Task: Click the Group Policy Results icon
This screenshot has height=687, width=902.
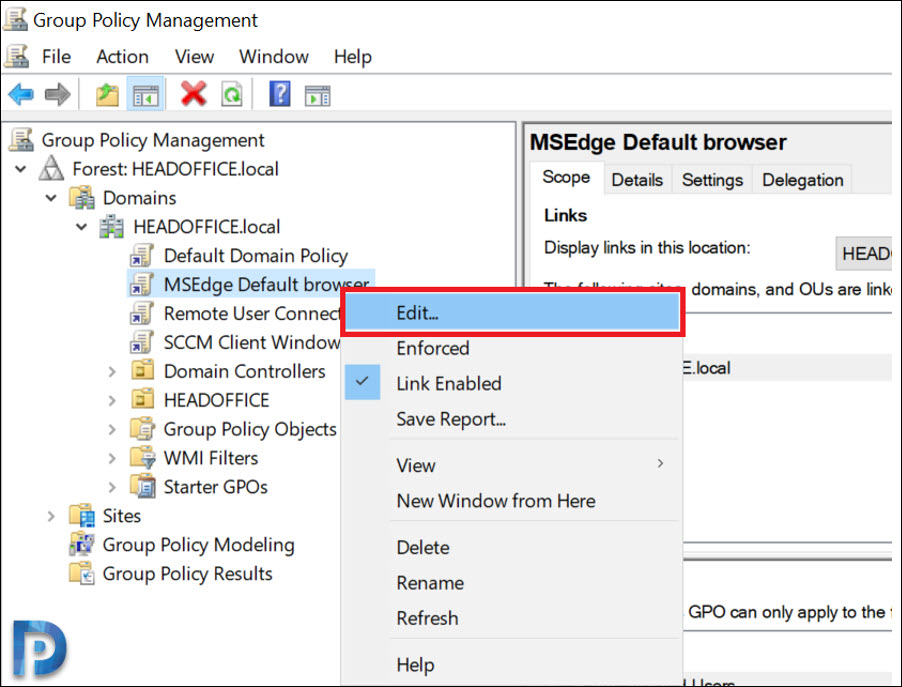Action: 82,573
